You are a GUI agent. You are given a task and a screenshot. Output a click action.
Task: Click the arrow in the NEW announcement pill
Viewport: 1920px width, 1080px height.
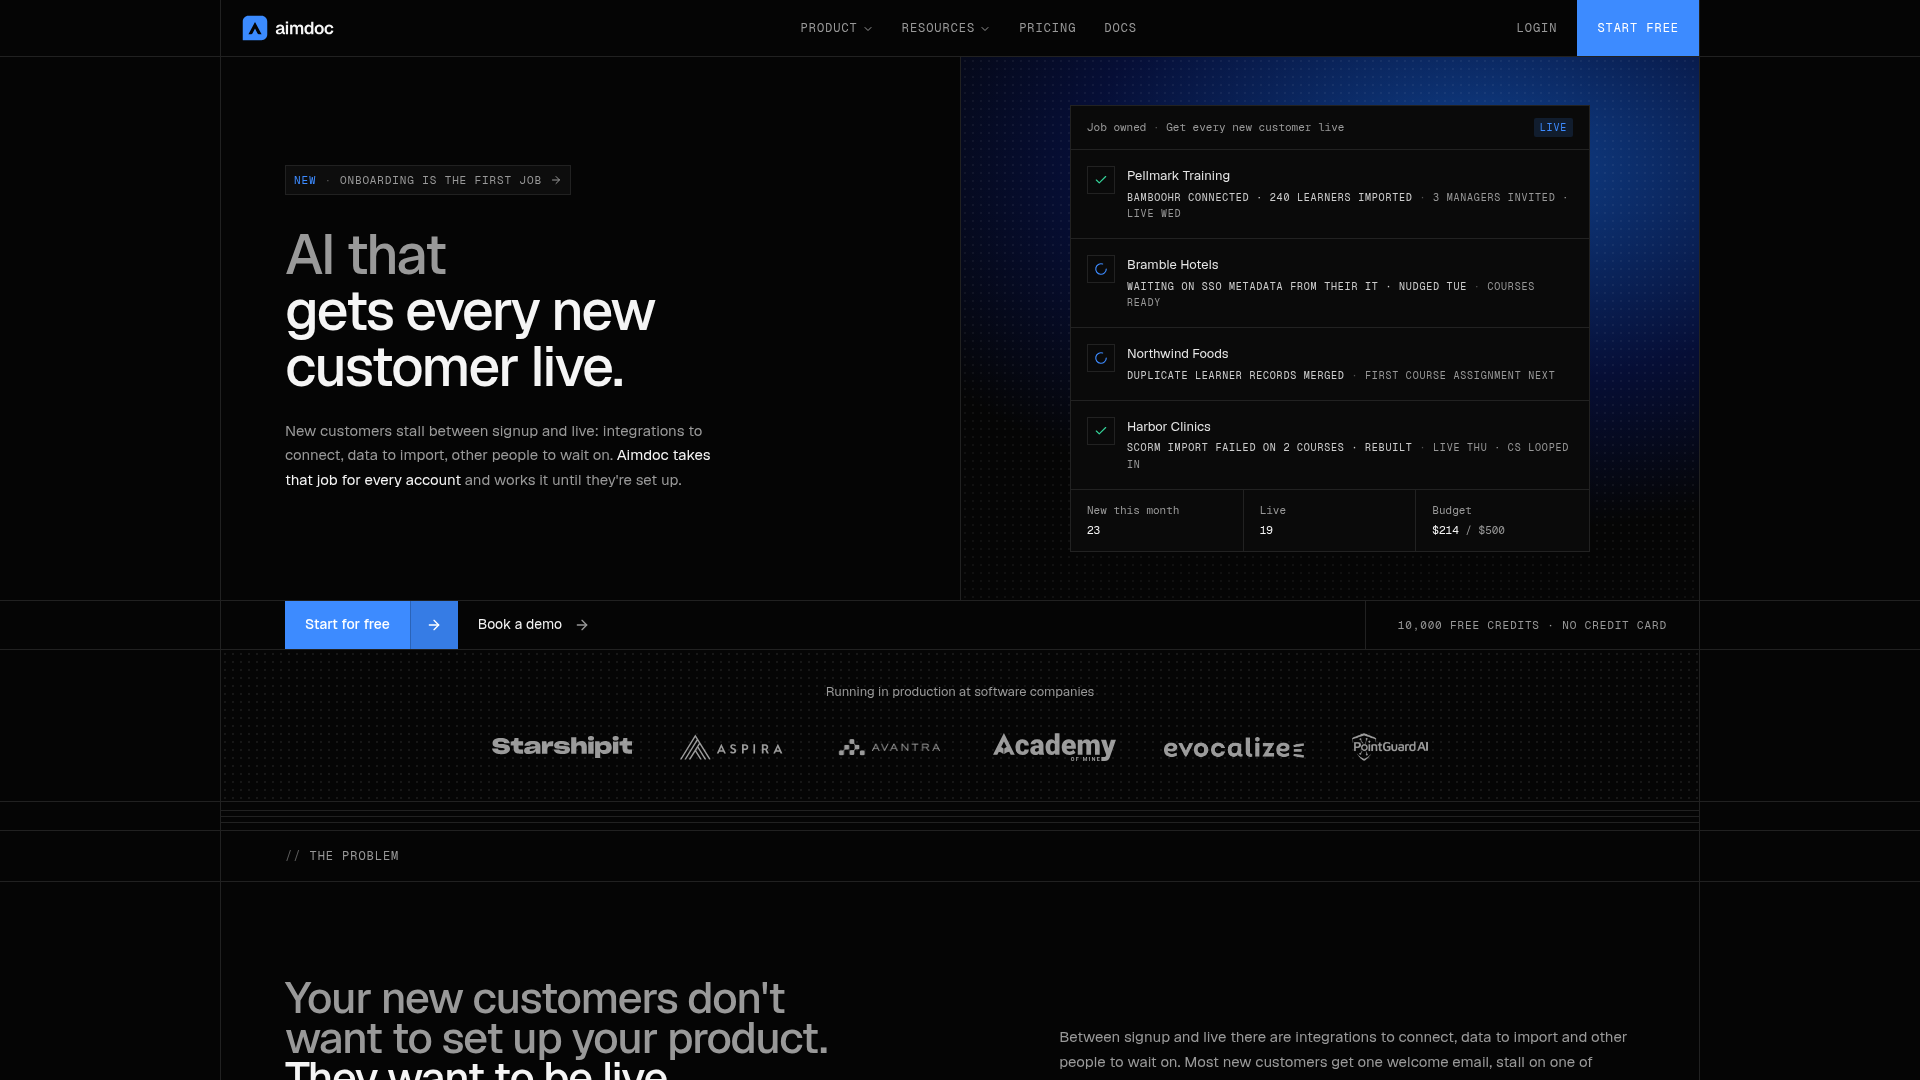556,180
